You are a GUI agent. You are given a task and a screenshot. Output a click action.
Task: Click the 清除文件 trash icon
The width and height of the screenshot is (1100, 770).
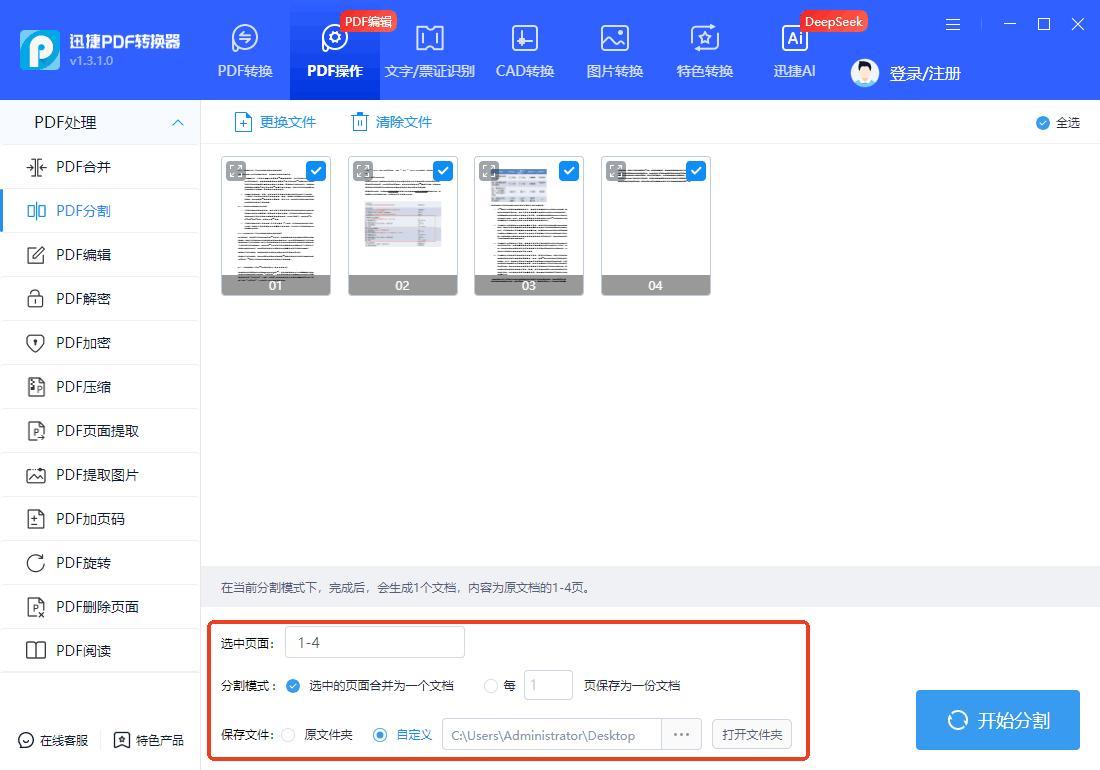359,122
